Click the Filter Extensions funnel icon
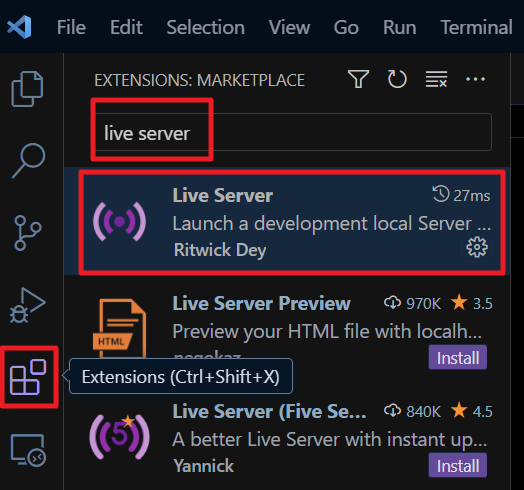The image size is (524, 490). coord(359,79)
